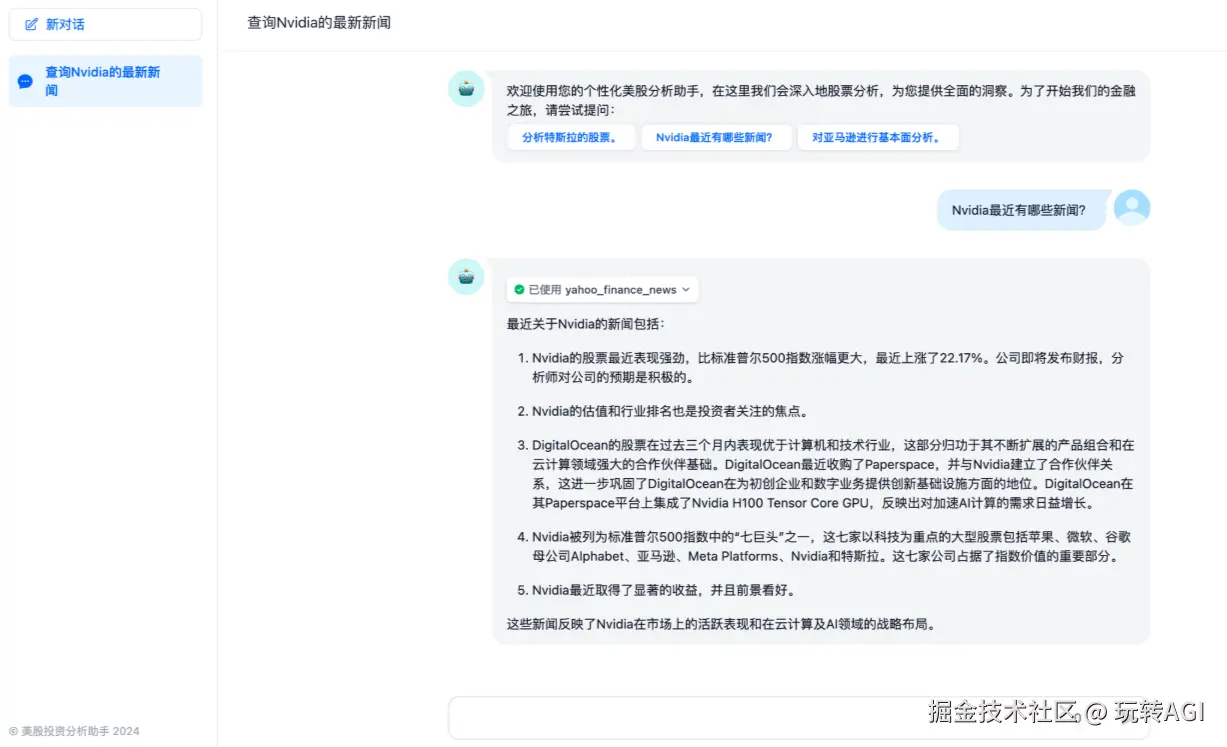Click news item 1 about 上涨了22.17%

point(827,367)
